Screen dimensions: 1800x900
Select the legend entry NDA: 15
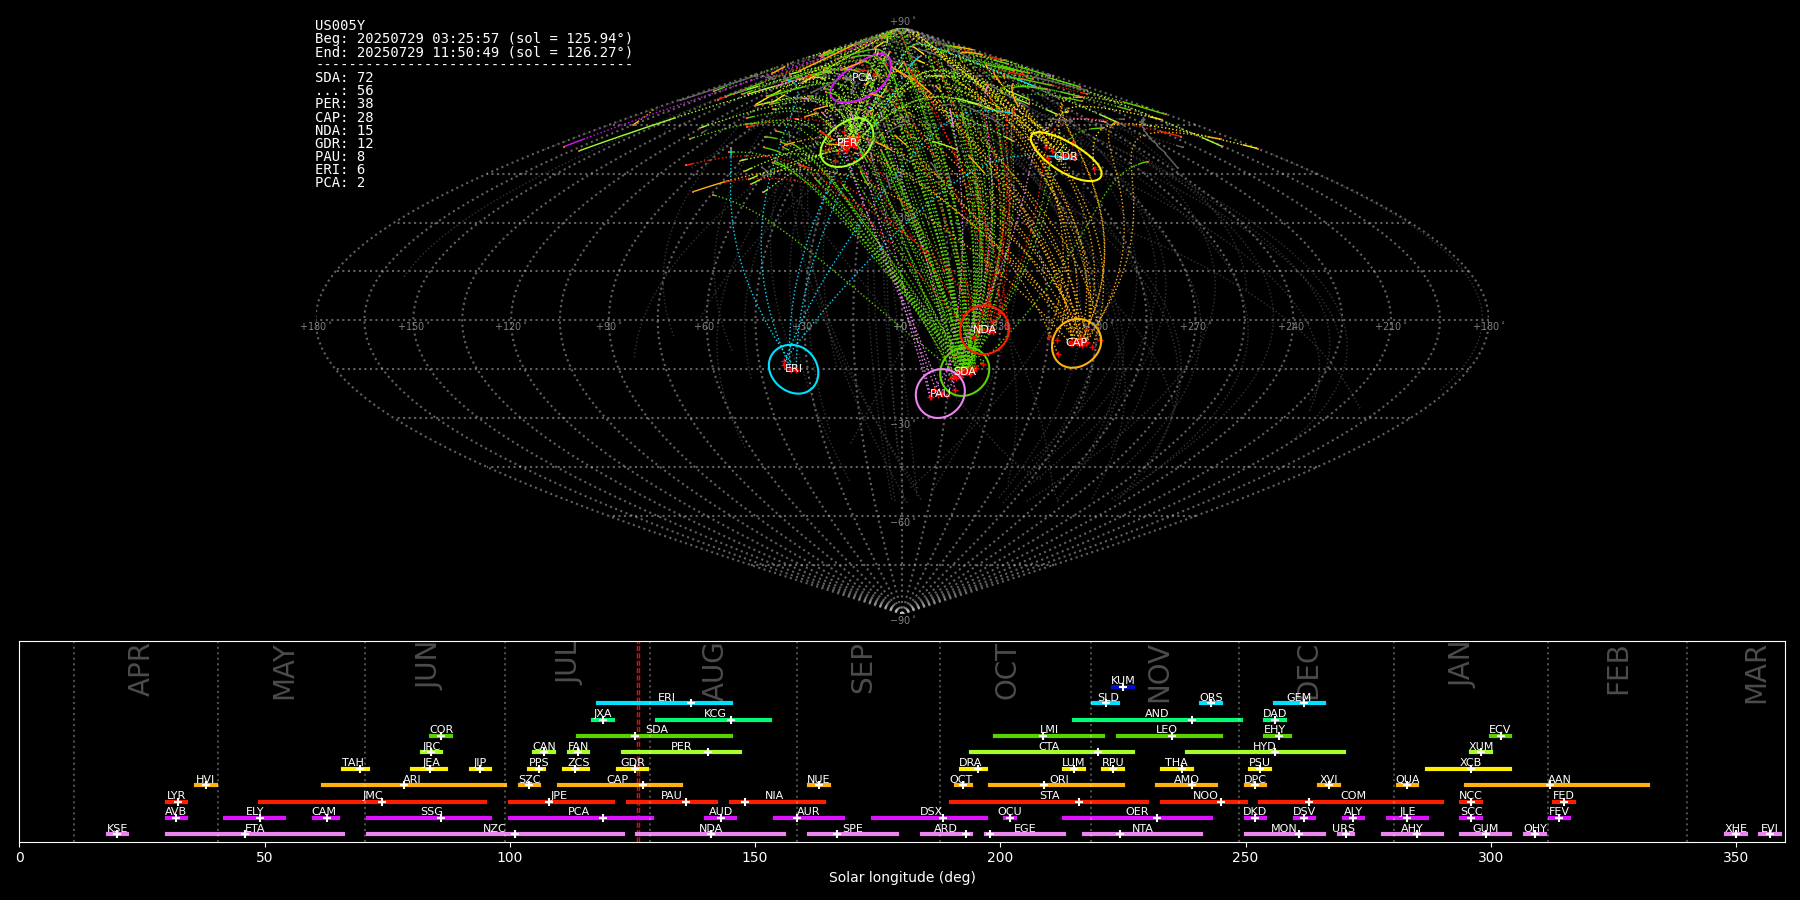tap(344, 131)
